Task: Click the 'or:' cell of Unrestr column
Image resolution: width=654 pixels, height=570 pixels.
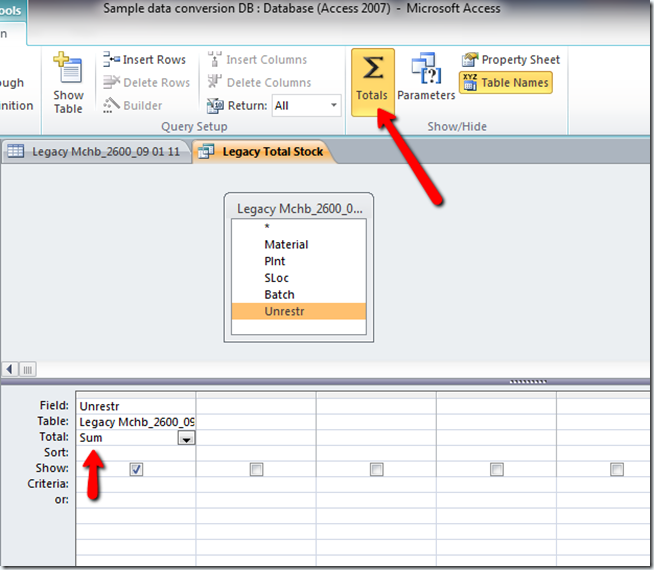Action: coord(136,500)
